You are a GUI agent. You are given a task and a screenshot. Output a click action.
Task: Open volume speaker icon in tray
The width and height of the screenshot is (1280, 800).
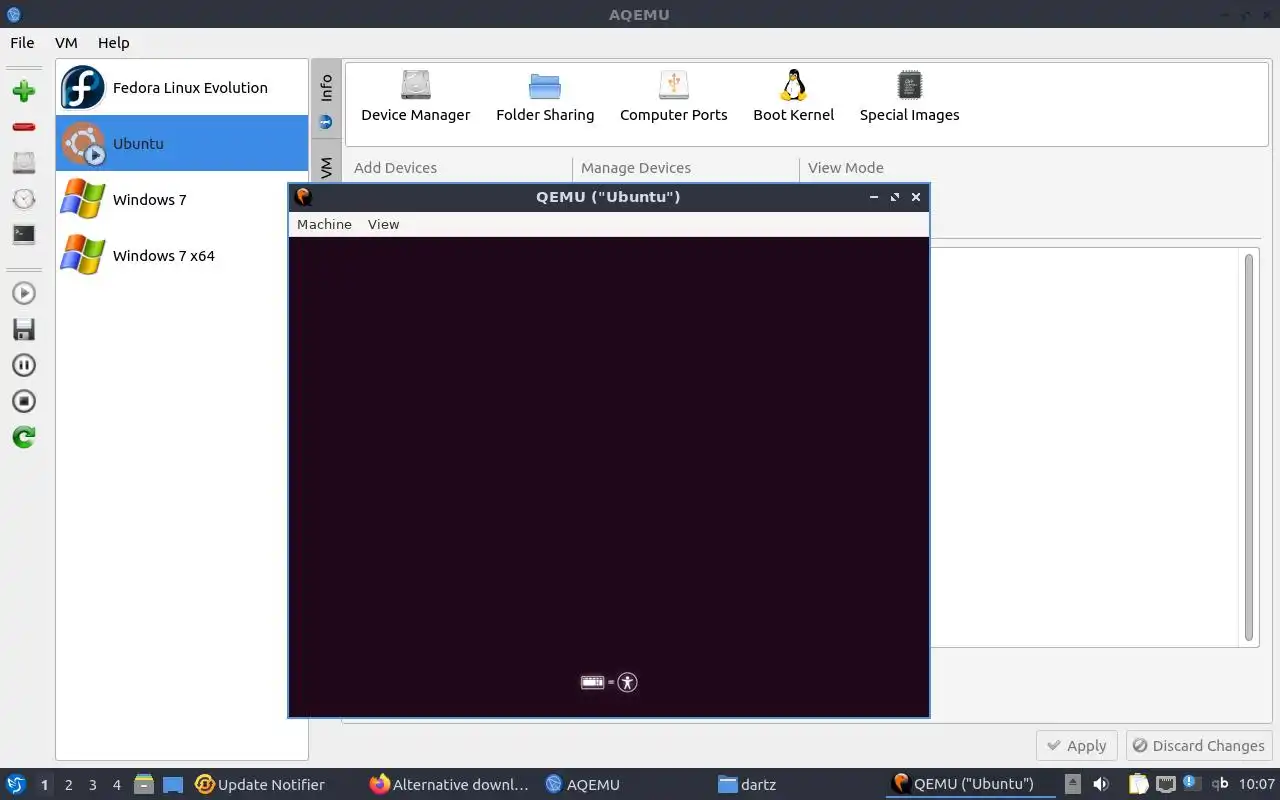click(x=1101, y=785)
